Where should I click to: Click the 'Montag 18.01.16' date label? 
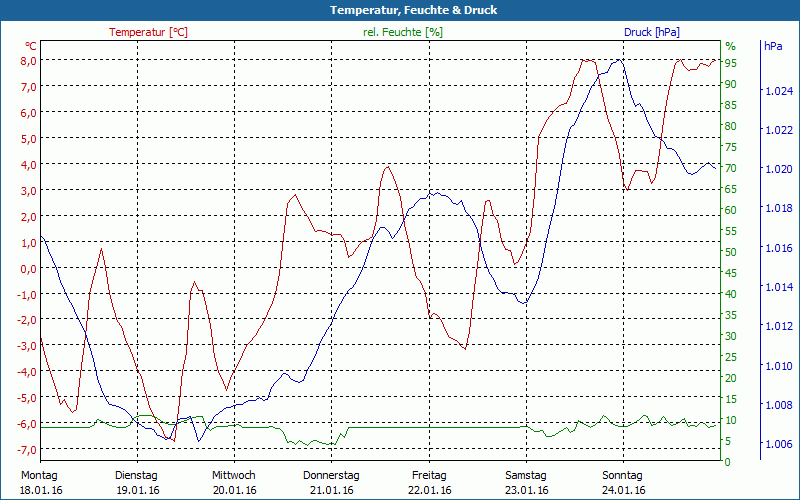38,482
